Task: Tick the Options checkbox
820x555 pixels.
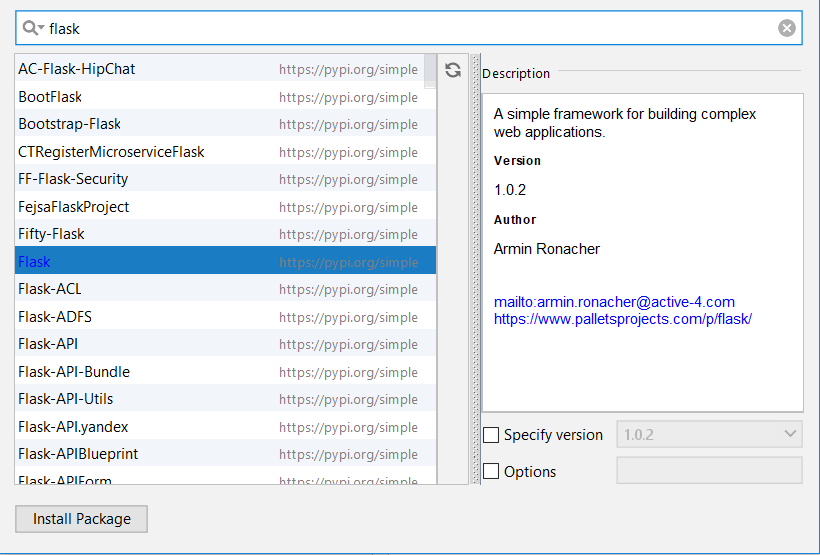Action: (x=491, y=471)
